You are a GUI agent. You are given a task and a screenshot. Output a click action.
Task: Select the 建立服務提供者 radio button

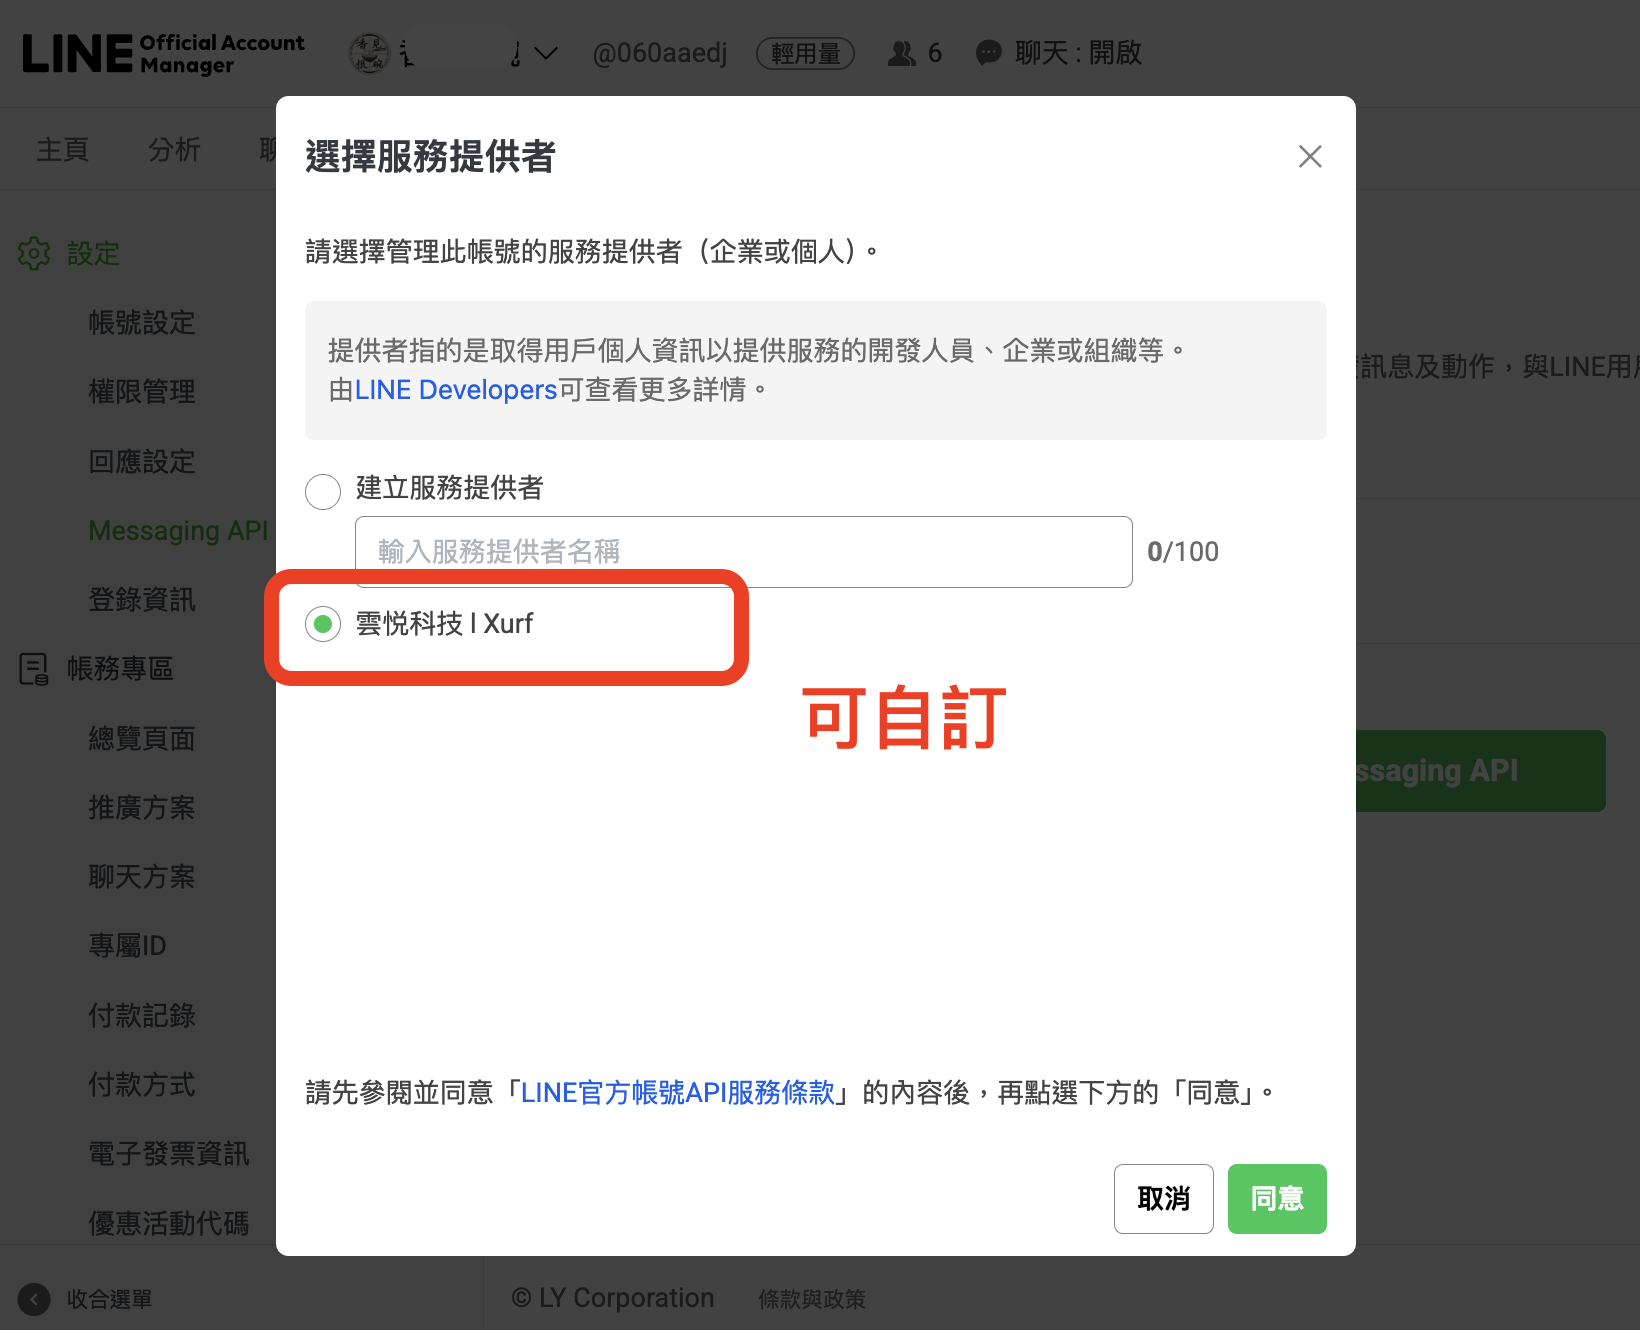click(x=323, y=491)
